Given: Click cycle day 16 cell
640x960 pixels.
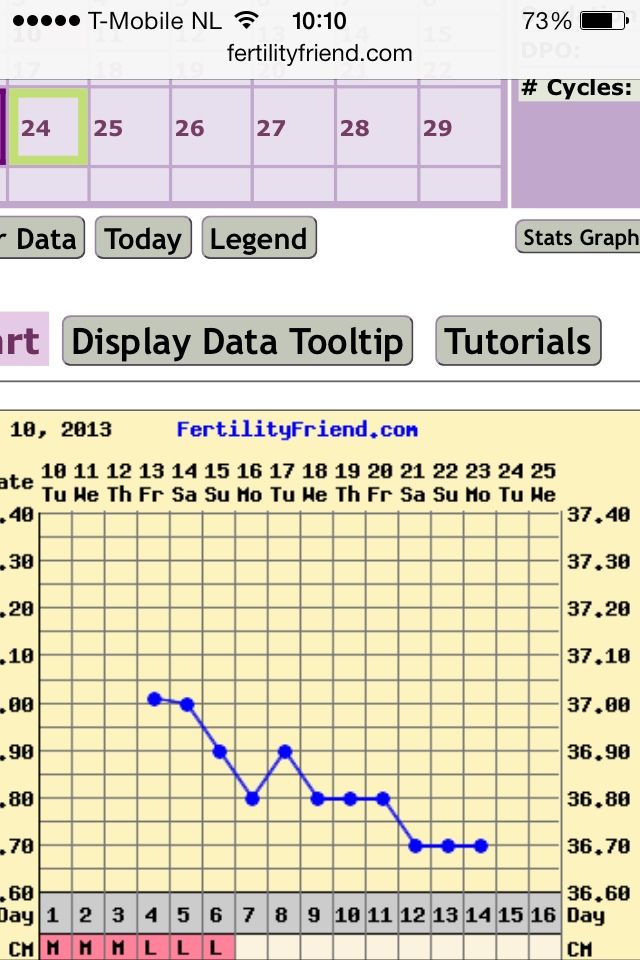Looking at the screenshot, I should [x=544, y=915].
